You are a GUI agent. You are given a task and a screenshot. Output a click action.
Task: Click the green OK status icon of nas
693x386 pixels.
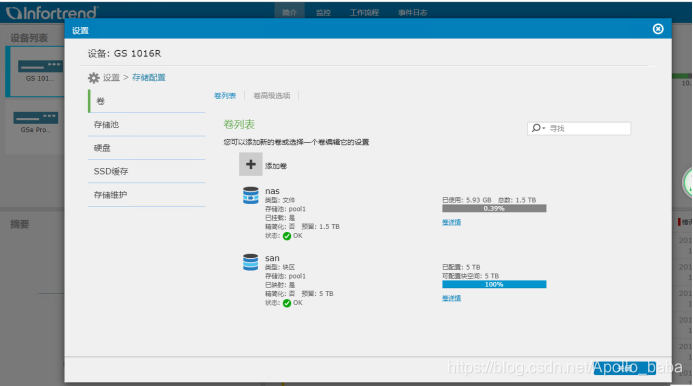click(287, 236)
